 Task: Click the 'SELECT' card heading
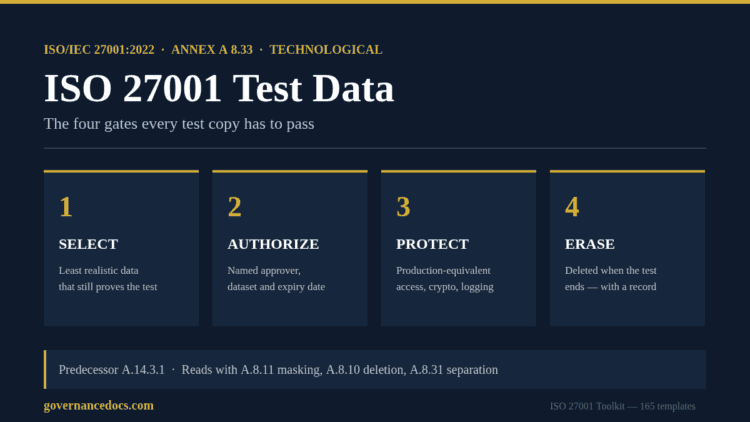click(88, 244)
